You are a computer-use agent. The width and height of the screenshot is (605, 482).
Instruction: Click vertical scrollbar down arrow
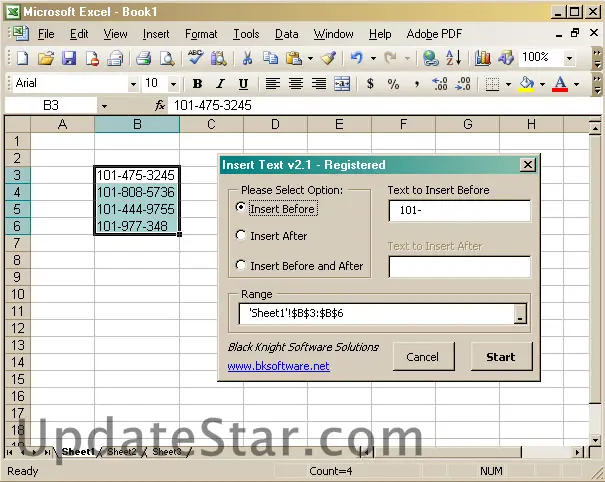click(595, 440)
